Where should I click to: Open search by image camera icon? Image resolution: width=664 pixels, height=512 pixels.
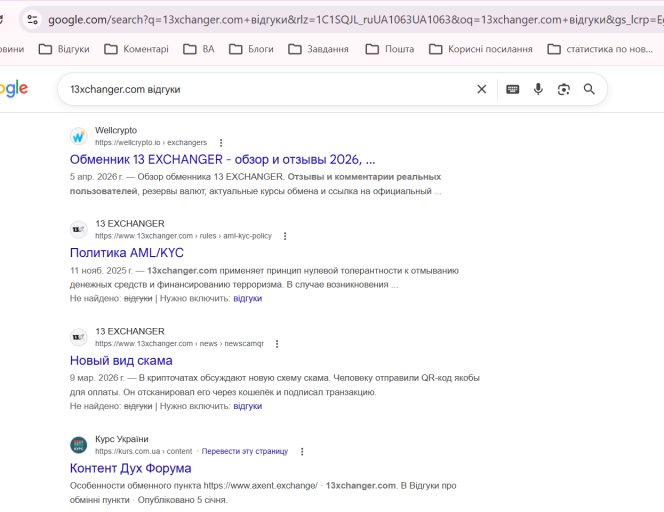click(x=564, y=89)
